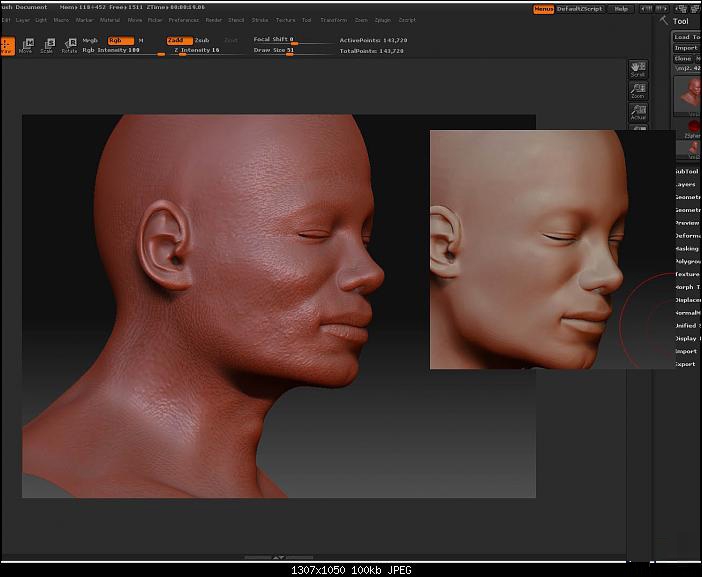Select the large head tool thumbnail
702x577 pixels.
point(687,96)
